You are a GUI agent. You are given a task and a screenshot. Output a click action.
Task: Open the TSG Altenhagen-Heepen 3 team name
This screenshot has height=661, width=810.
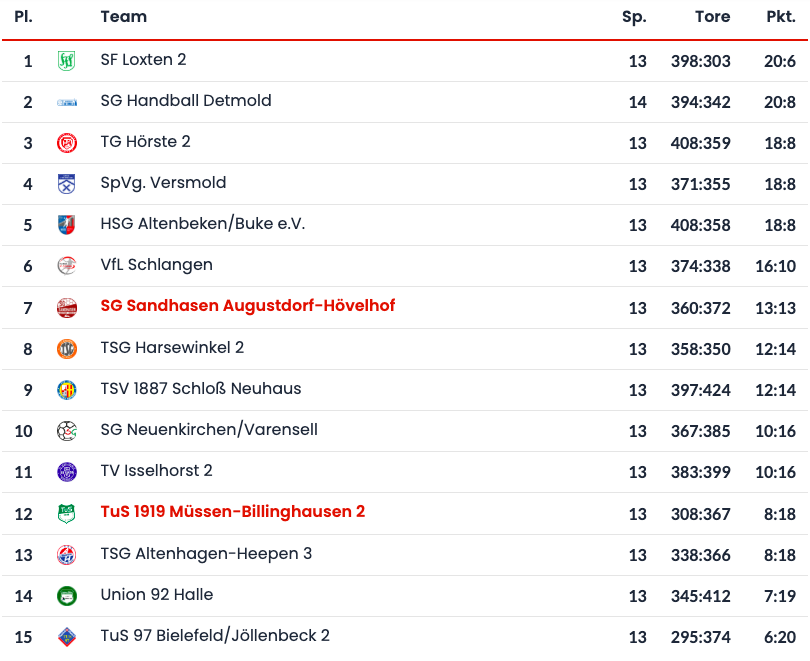(x=206, y=554)
